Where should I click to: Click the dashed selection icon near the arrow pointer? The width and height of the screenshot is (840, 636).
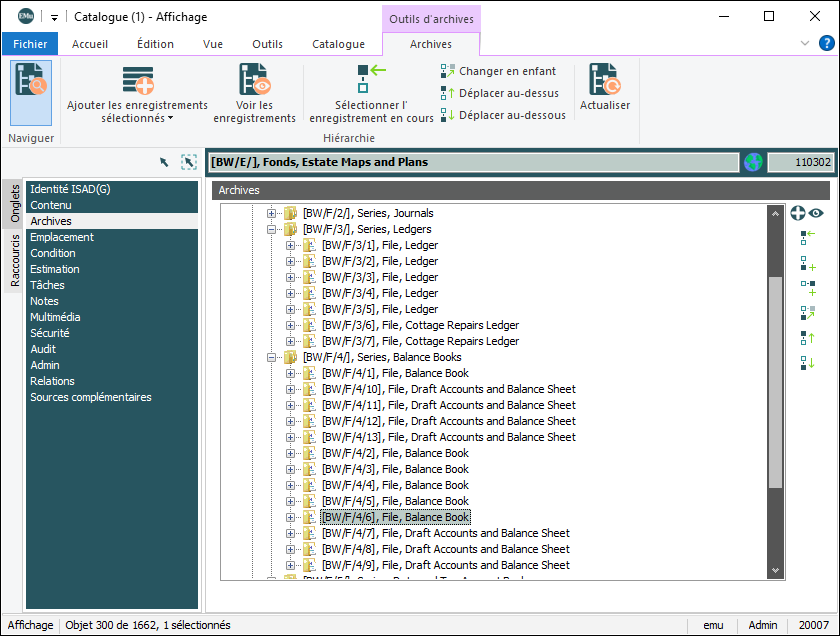[188, 162]
